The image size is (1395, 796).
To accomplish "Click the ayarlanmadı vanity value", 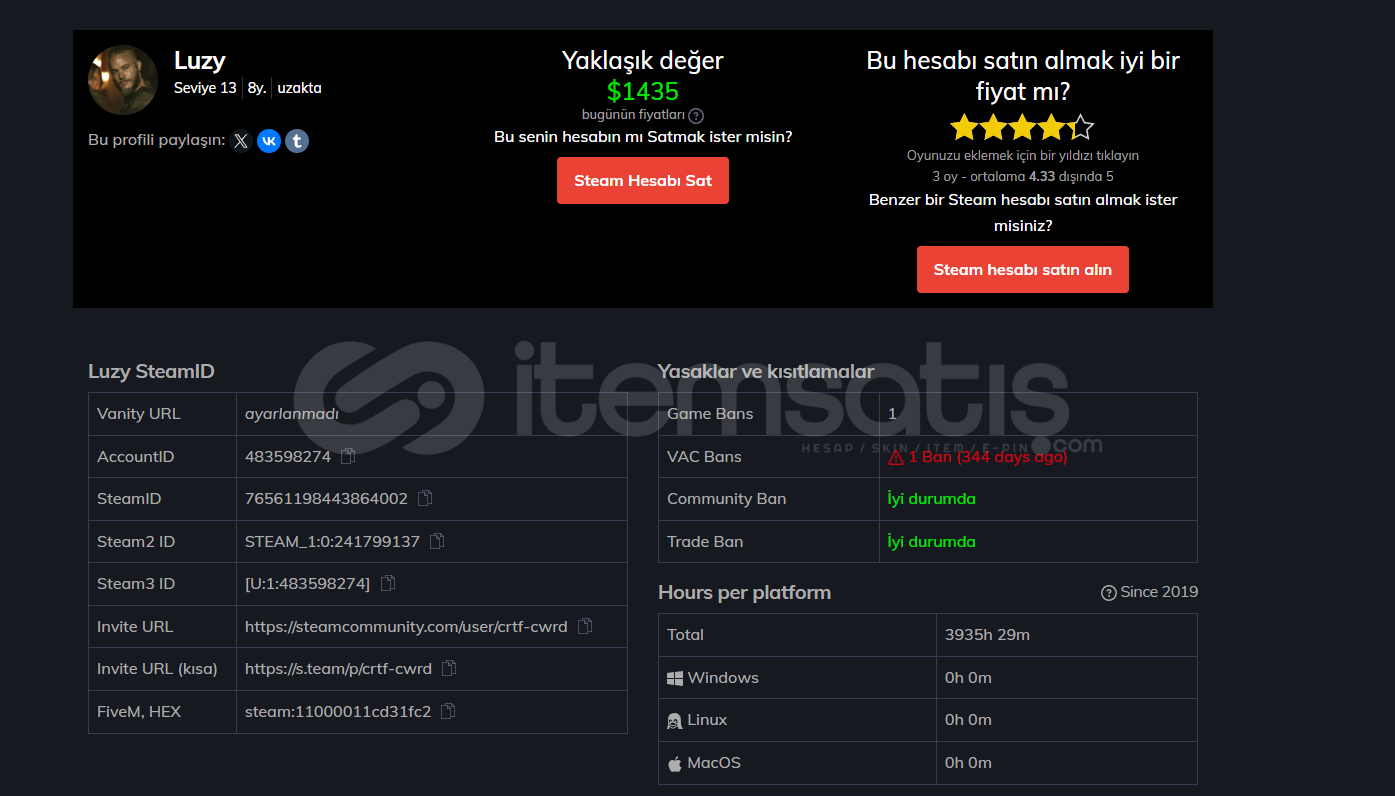I will pos(292,414).
